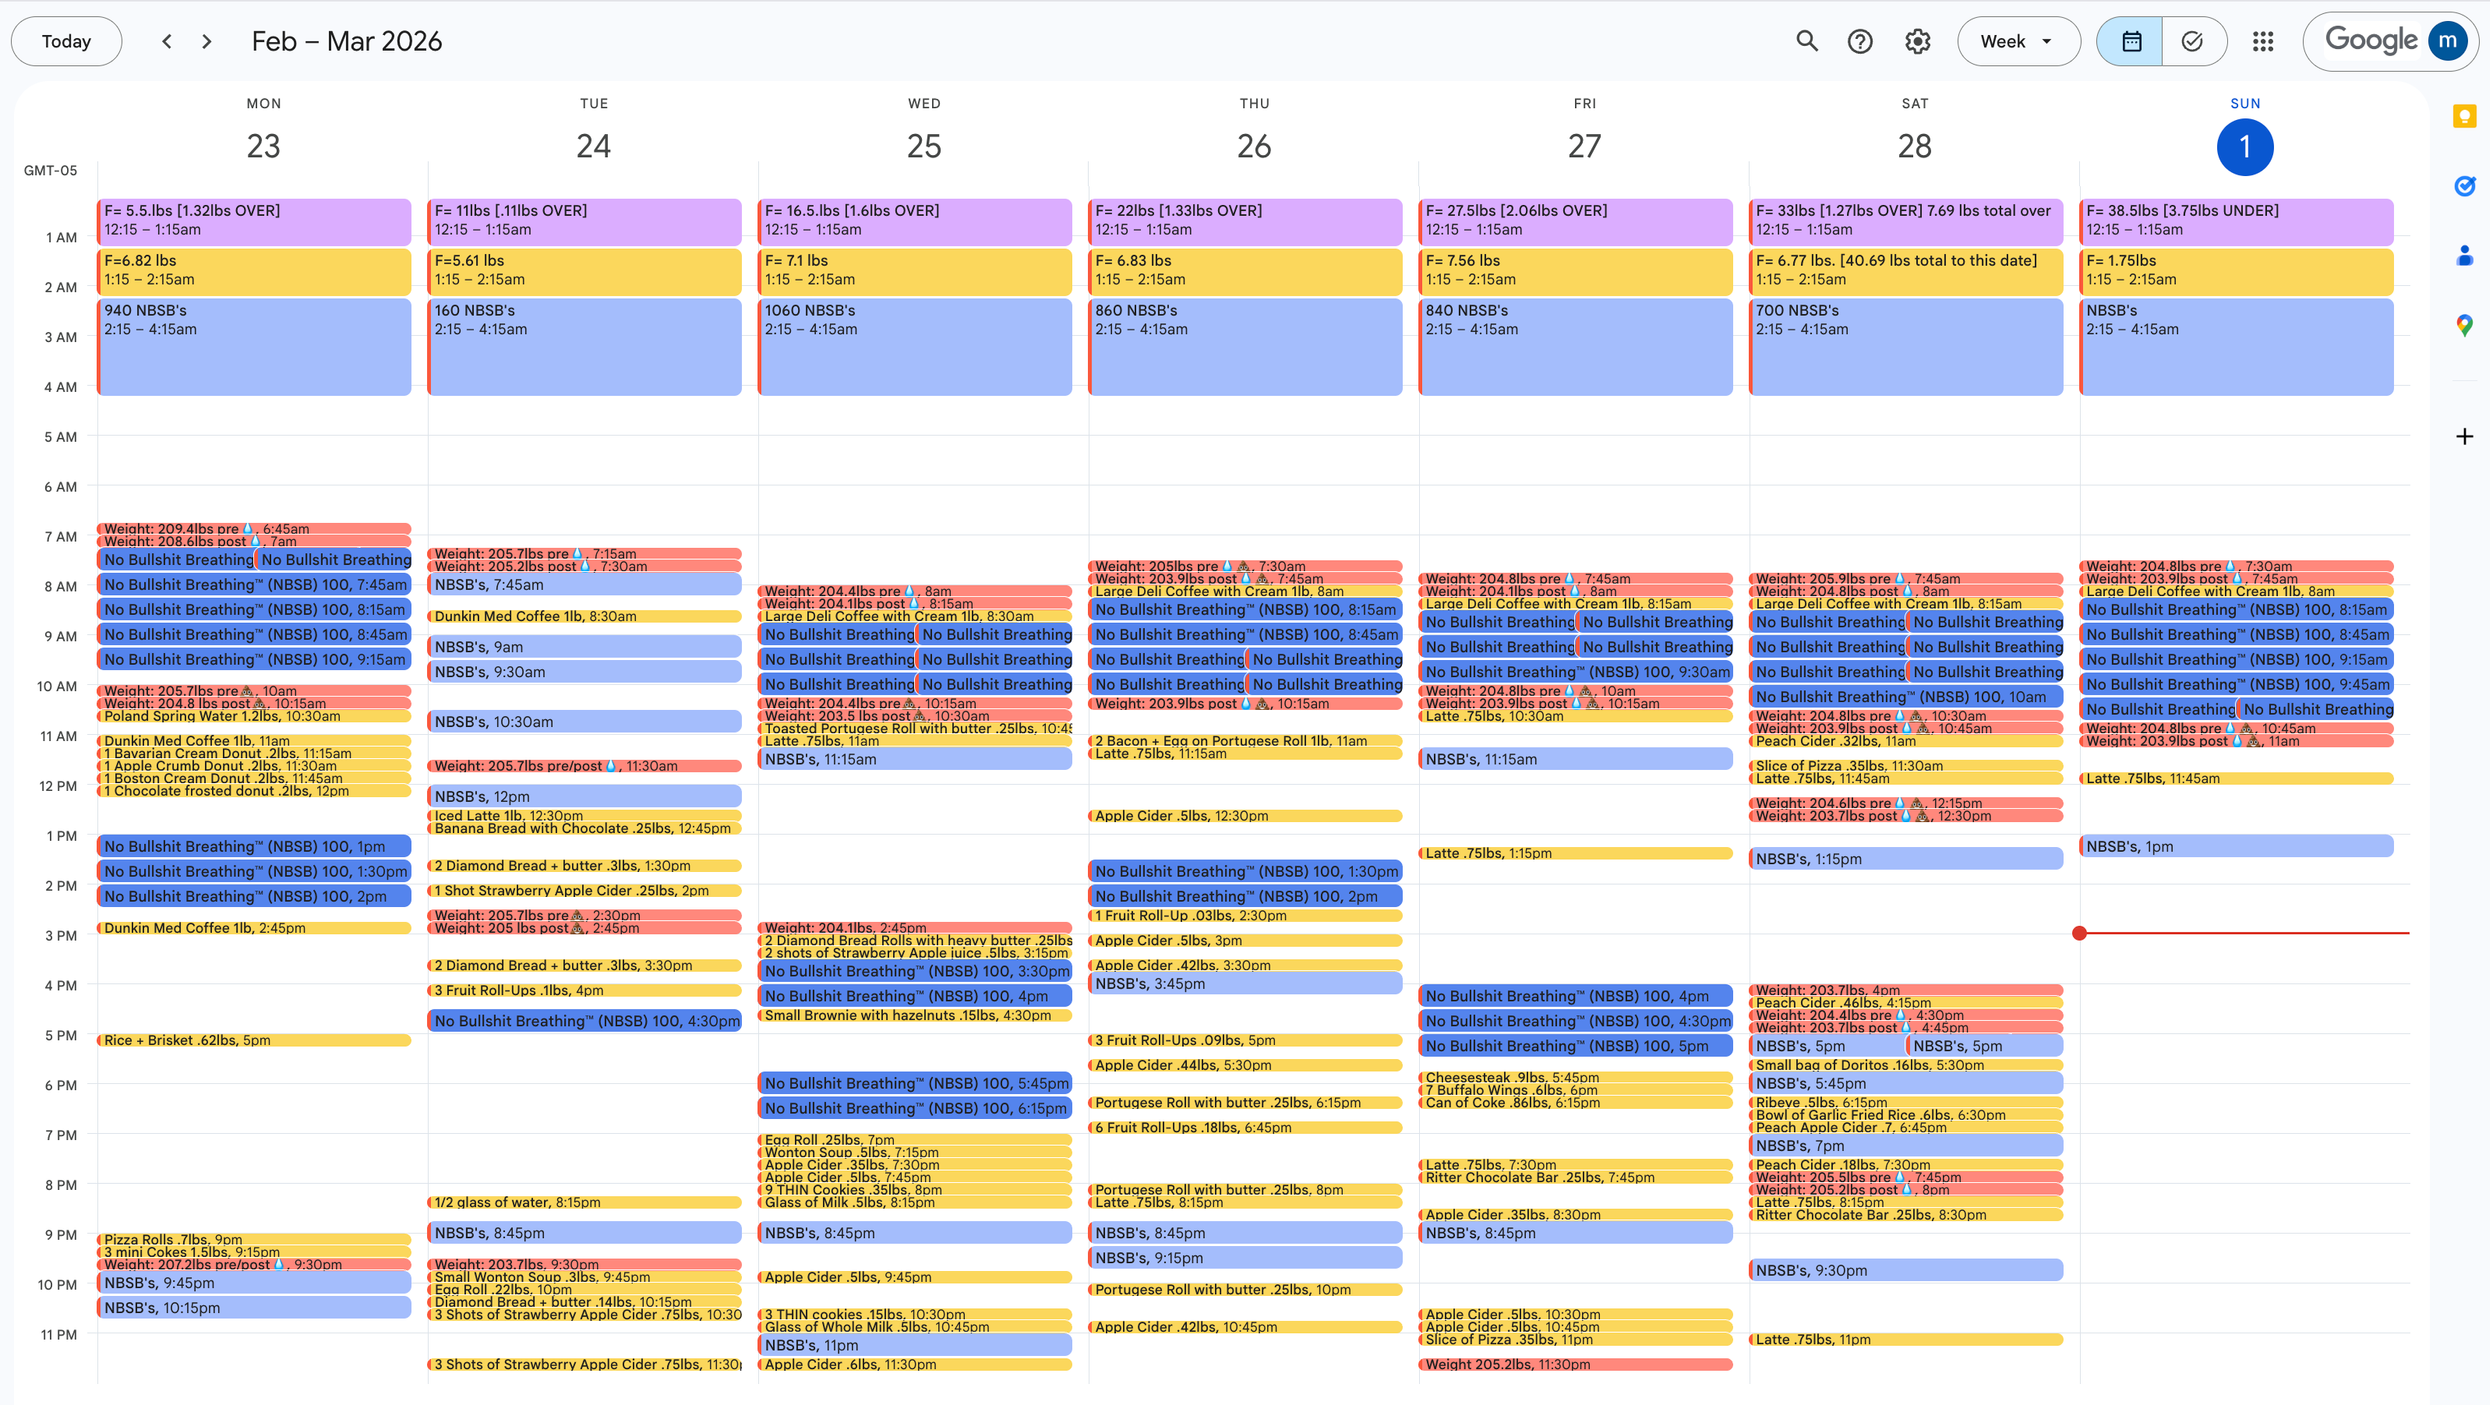Open the Support help icon
Image resolution: width=2490 pixels, height=1405 pixels.
click(x=1860, y=41)
